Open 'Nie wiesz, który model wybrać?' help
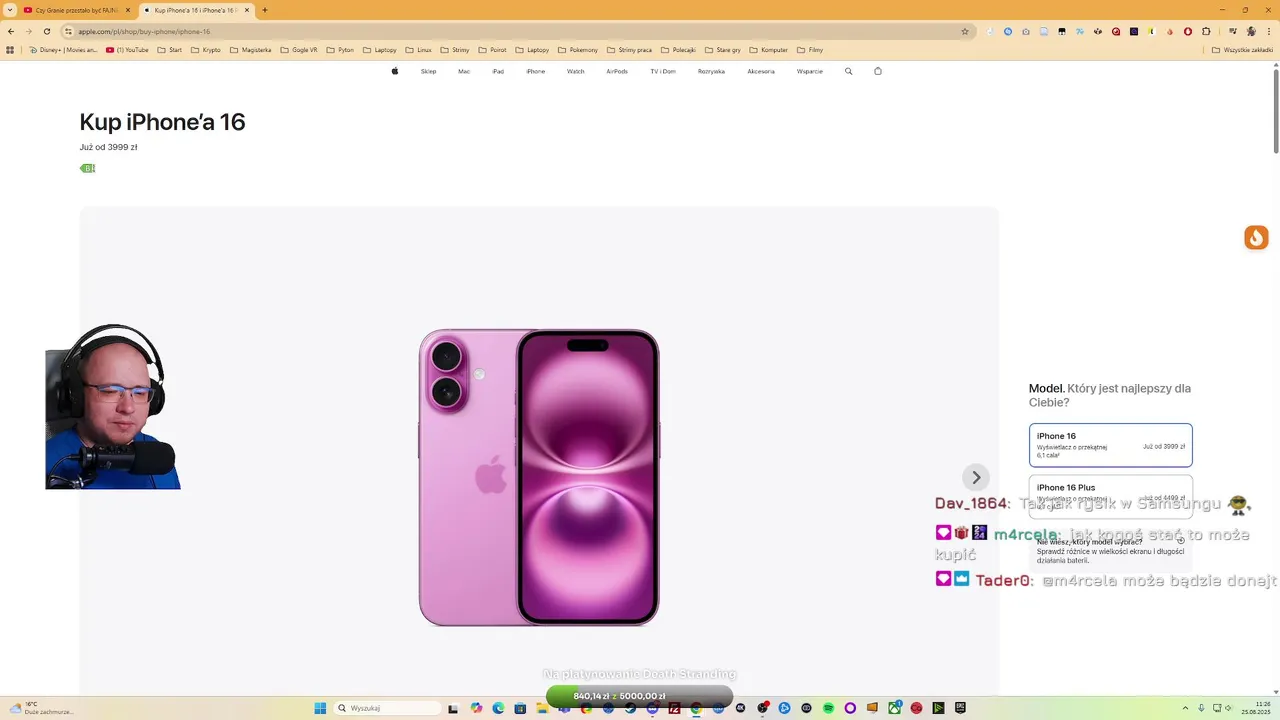The image size is (1280, 720). click(1110, 550)
